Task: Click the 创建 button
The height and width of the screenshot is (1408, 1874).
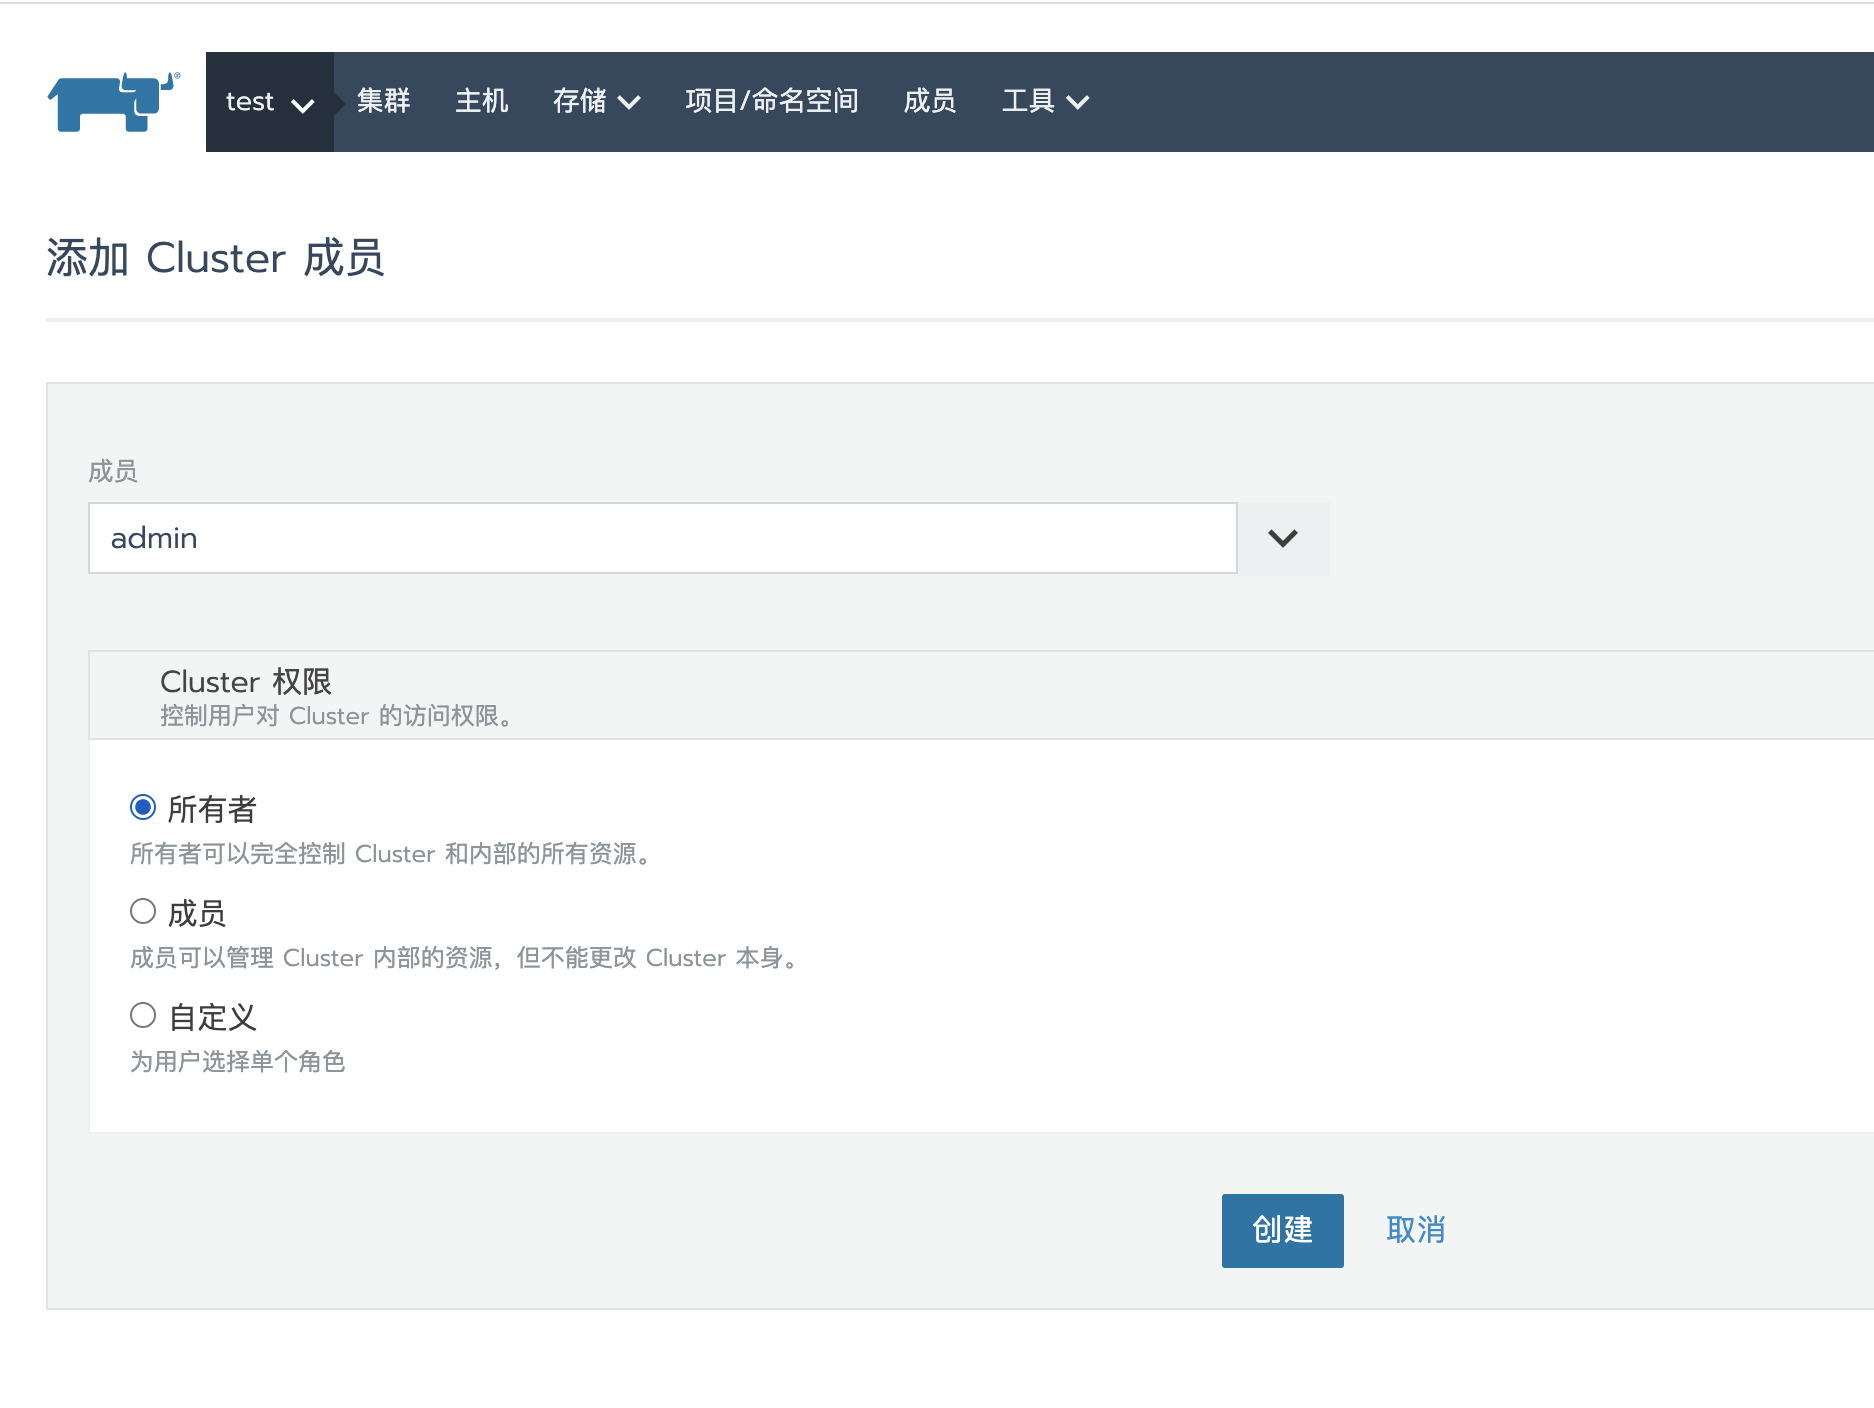Action: pos(1283,1231)
